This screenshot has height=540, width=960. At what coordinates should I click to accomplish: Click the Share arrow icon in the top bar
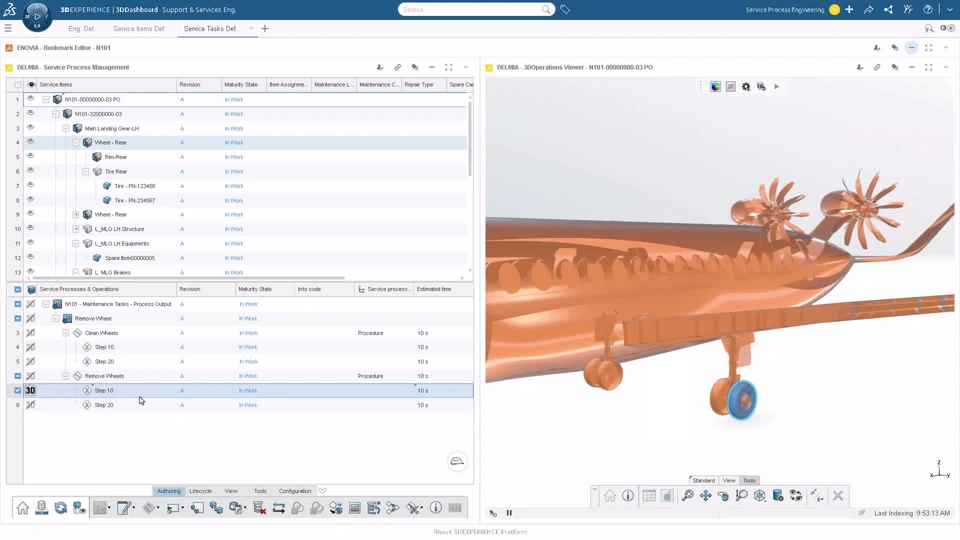tap(869, 9)
